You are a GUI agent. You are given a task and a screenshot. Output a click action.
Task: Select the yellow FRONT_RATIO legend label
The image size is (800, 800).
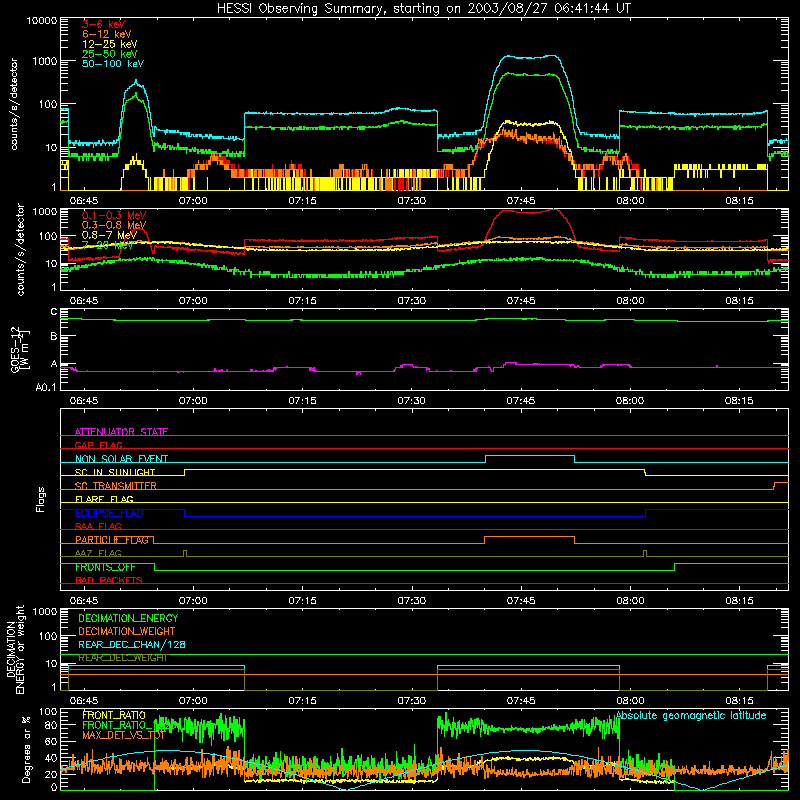click(114, 715)
